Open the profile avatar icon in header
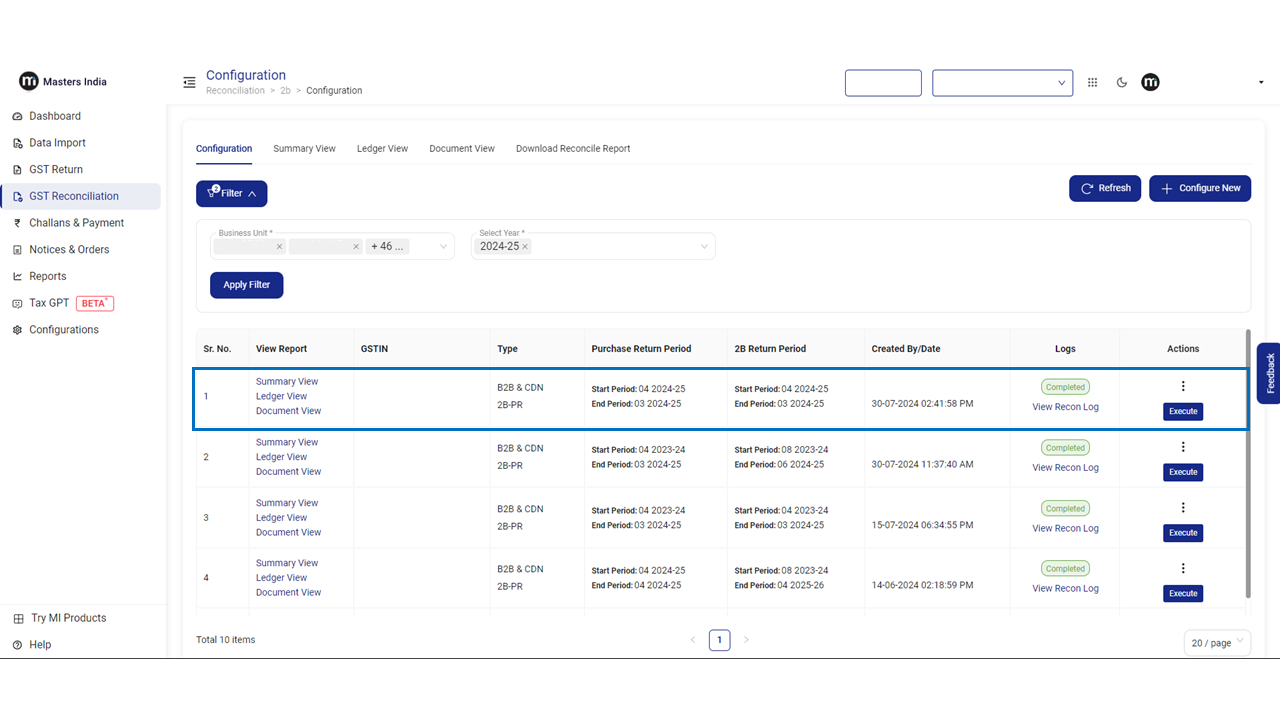 [x=1150, y=82]
